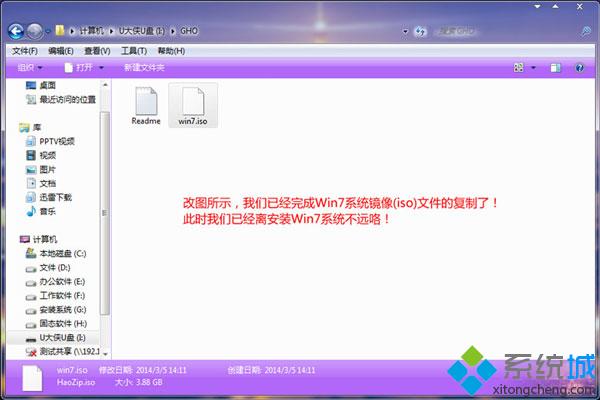Click the Back navigation arrow
Viewport: 600px width, 400px height.
[x=16, y=31]
